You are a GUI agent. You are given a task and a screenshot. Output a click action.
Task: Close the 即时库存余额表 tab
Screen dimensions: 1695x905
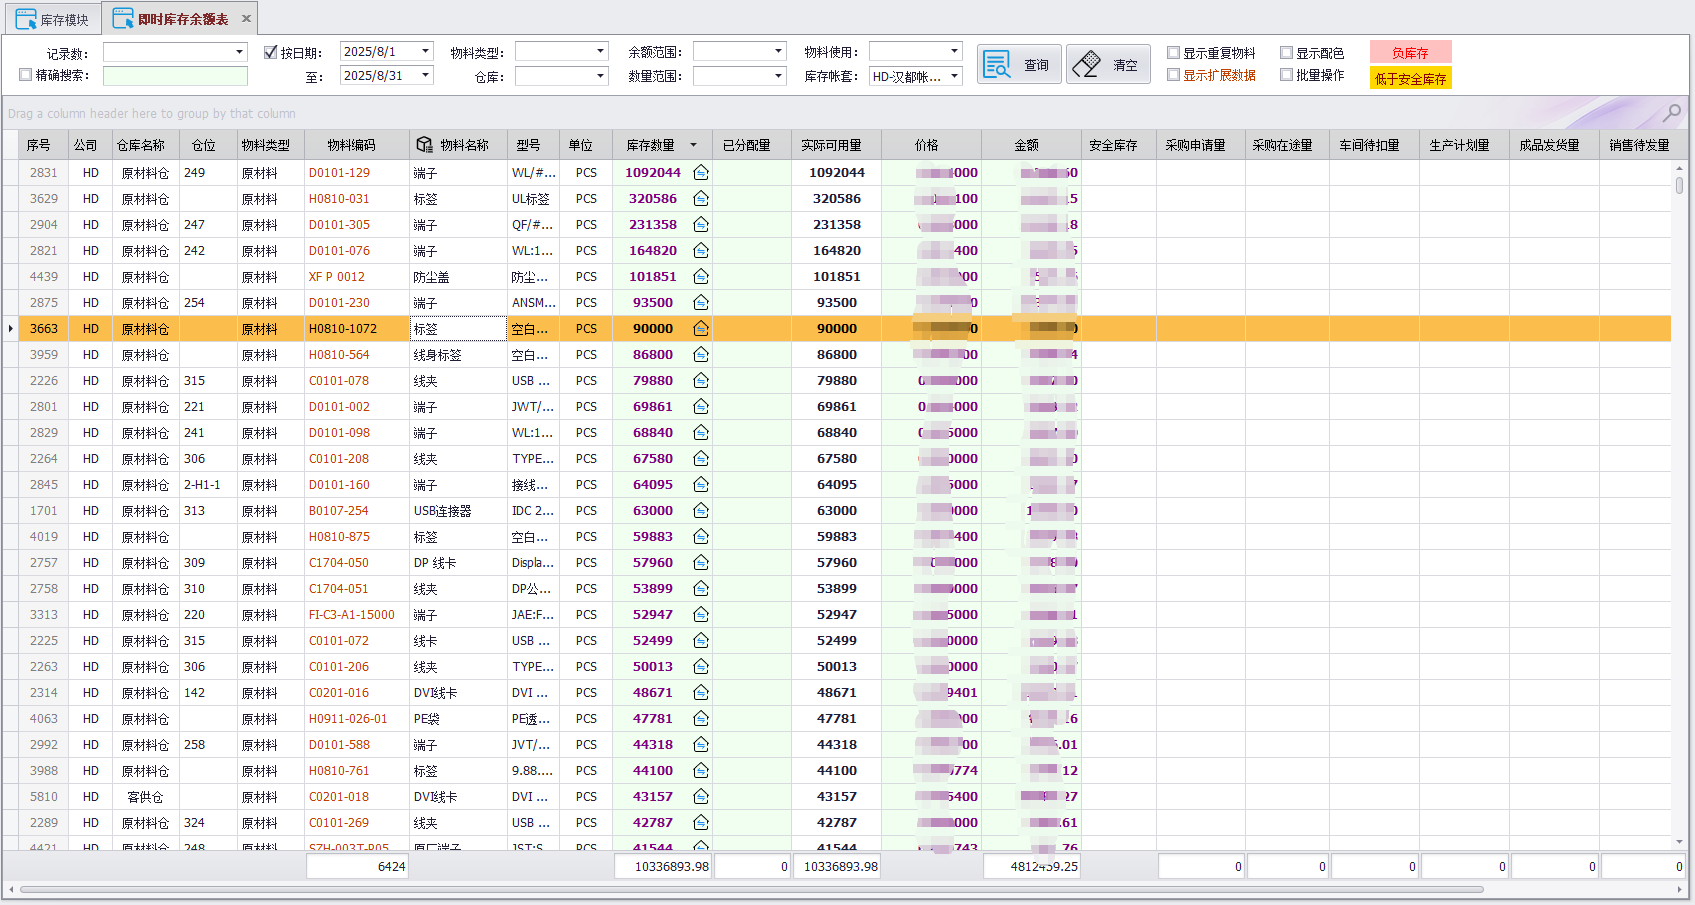246,19
